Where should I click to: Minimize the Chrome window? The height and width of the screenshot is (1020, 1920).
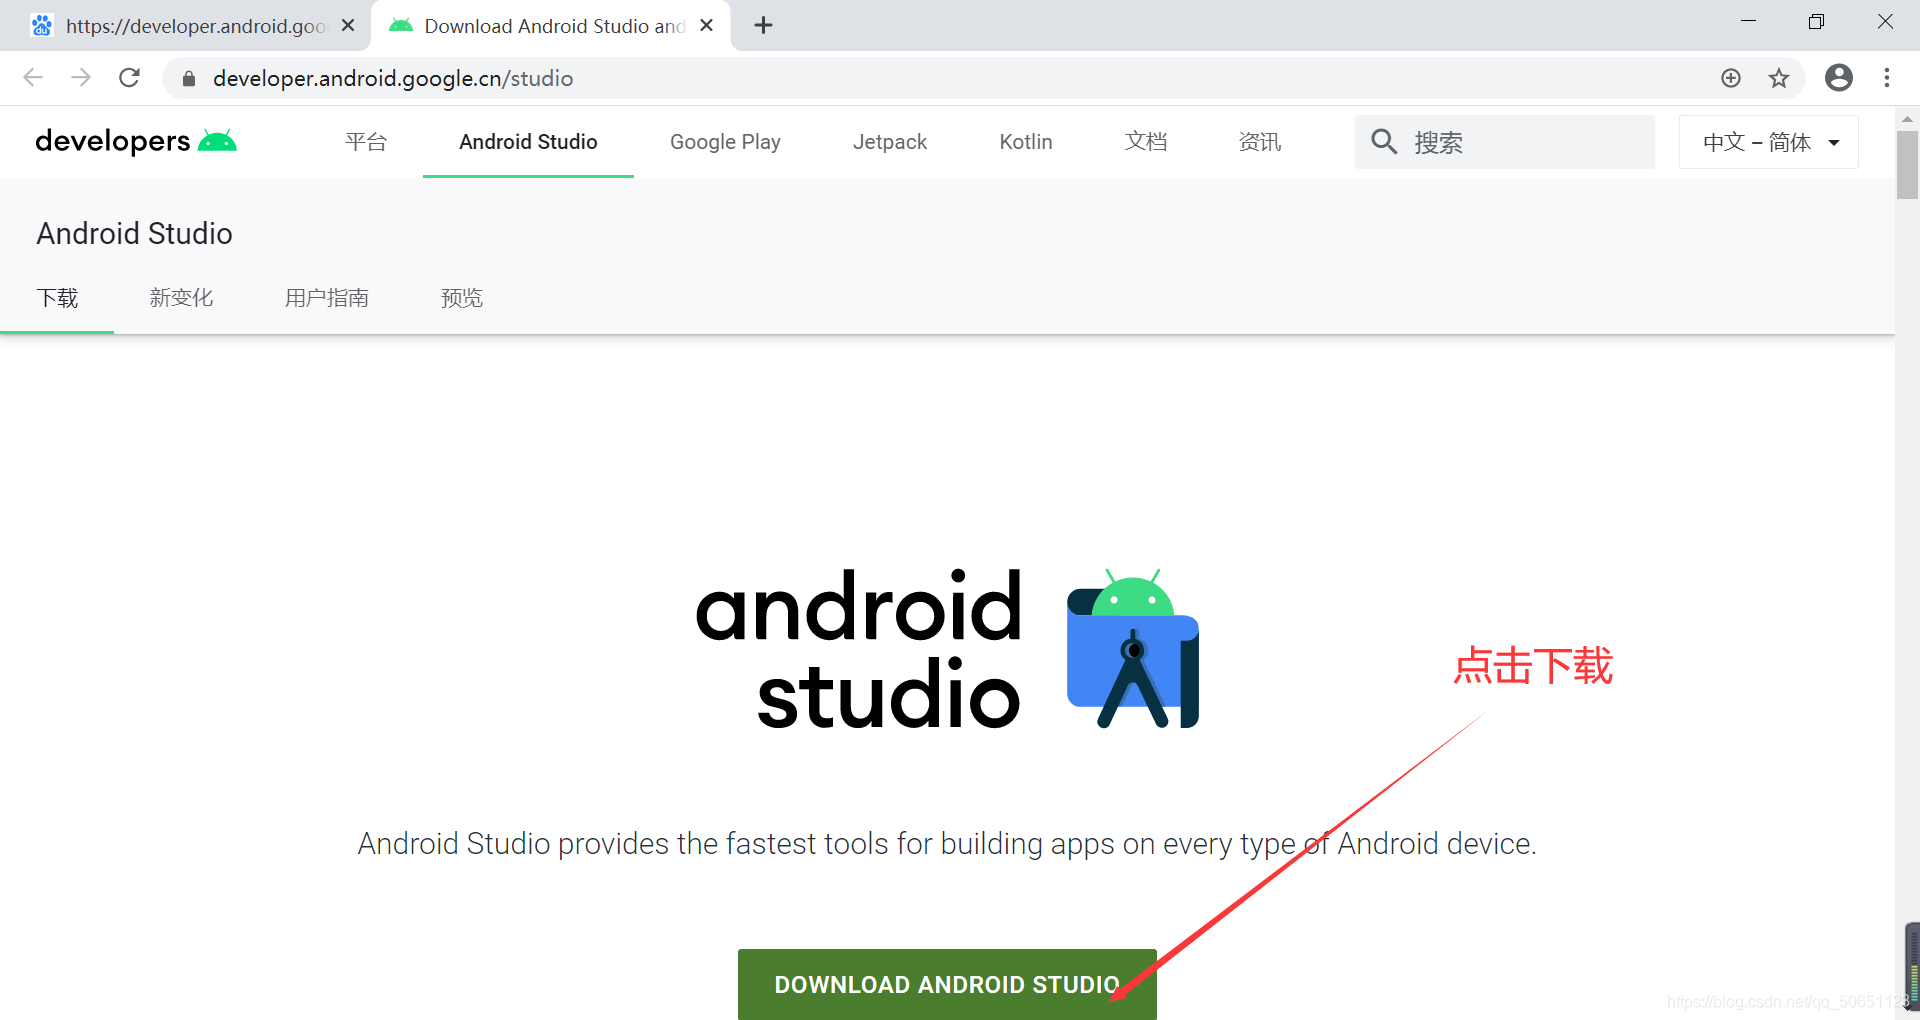(1749, 22)
